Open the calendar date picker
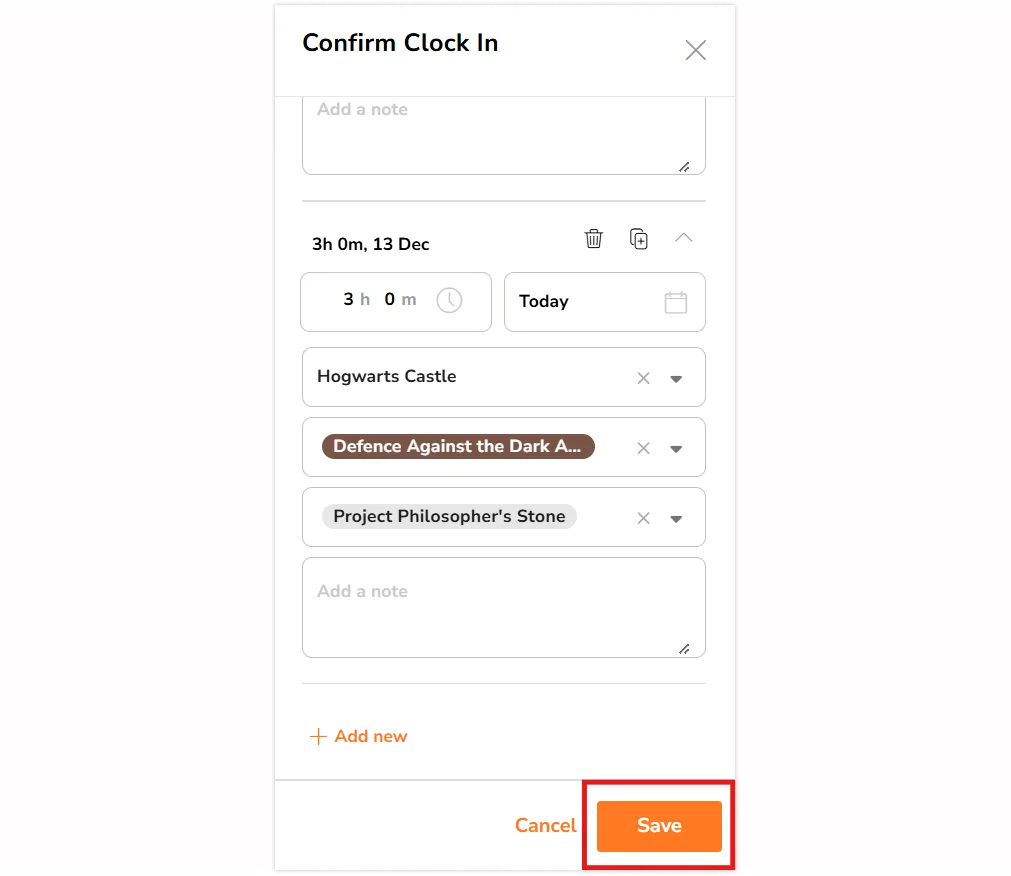The width and height of the screenshot is (1011, 876). [676, 302]
